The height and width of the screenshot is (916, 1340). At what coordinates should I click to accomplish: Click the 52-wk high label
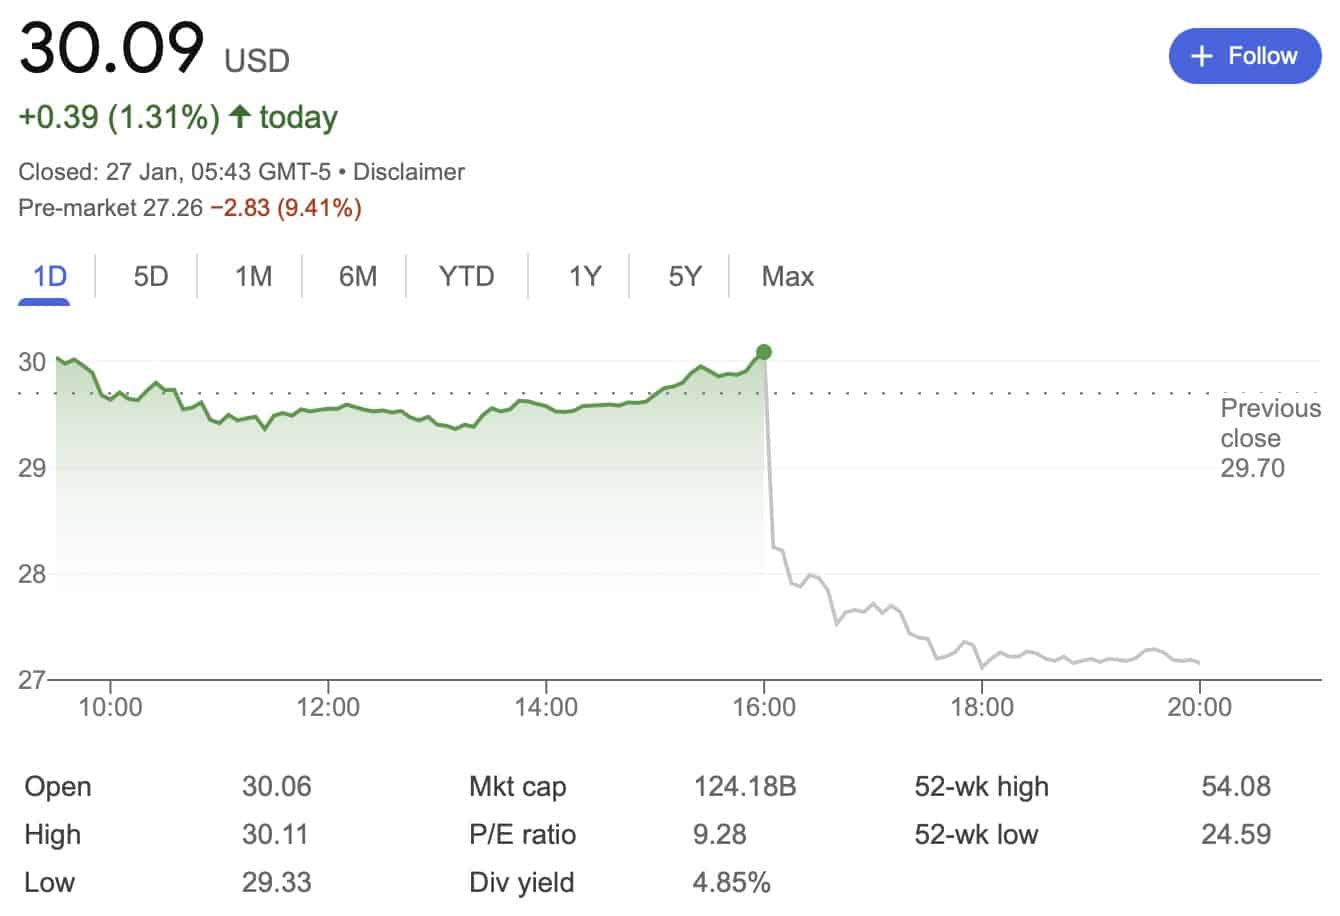[x=981, y=787]
